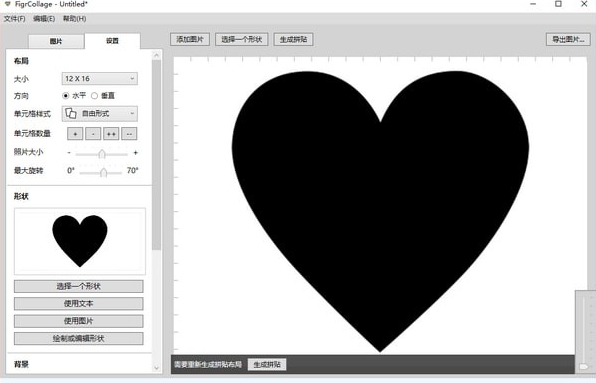Screen dimensions: 596x383
Task: Click the top 选择一个形状 toolbar button
Action: (242, 39)
